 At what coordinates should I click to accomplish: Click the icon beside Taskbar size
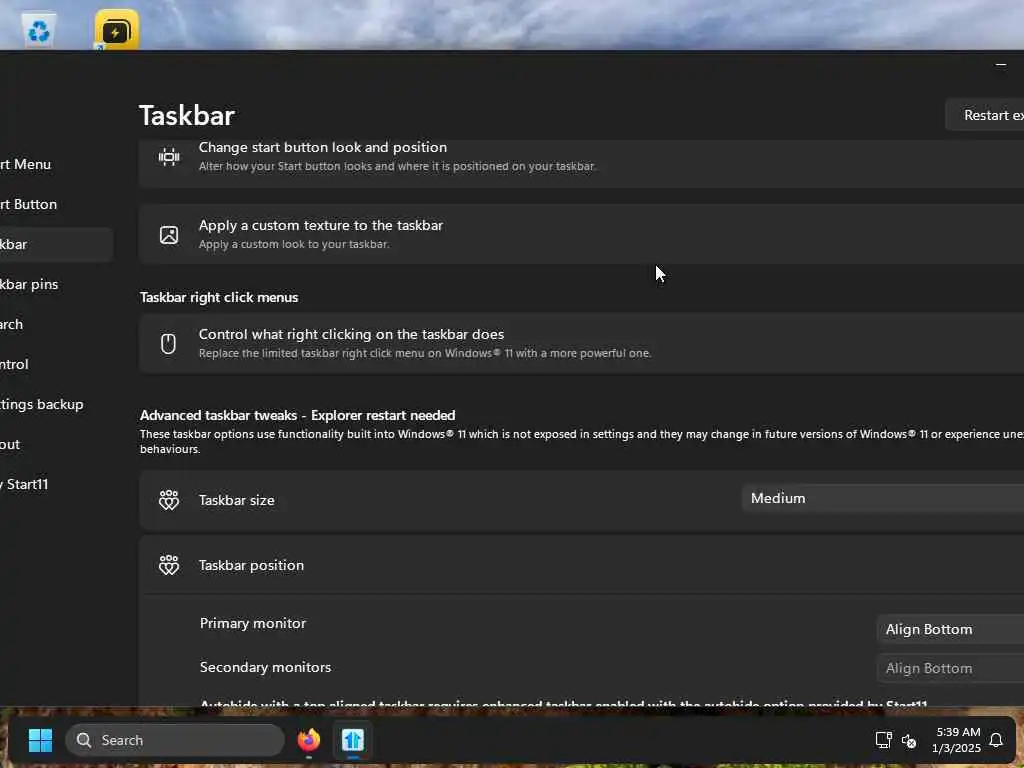(x=169, y=500)
